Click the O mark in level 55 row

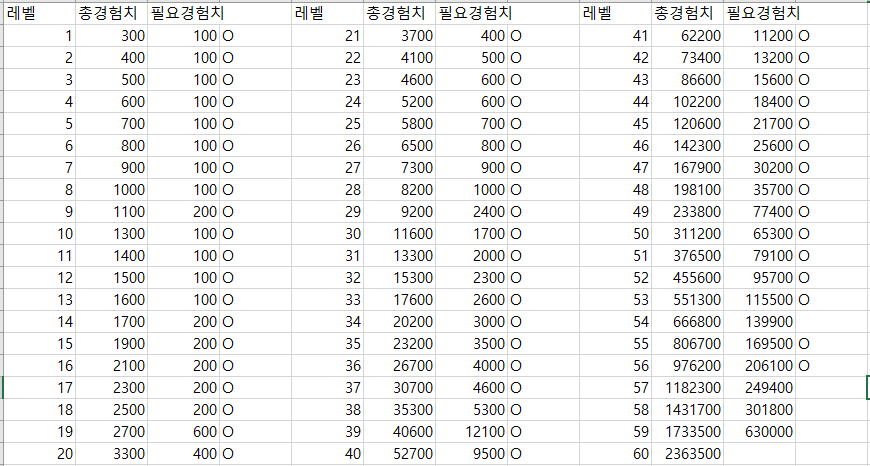point(804,343)
